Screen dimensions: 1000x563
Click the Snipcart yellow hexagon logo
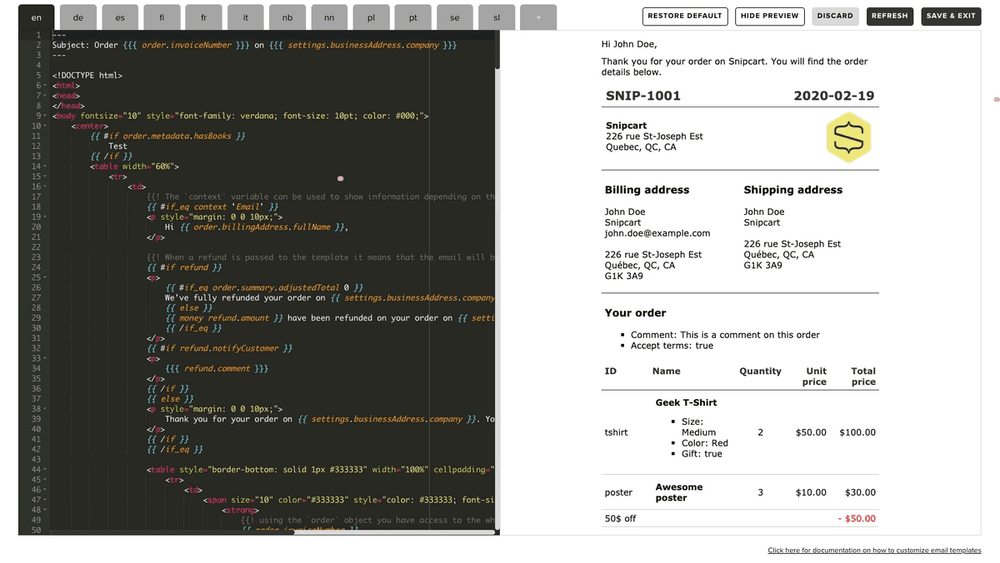pos(848,138)
